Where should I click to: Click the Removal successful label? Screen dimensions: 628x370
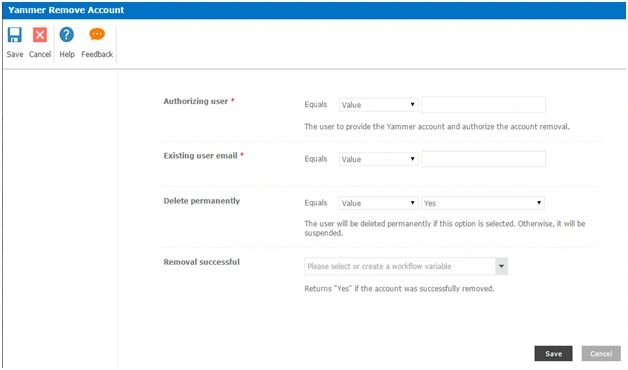point(201,262)
